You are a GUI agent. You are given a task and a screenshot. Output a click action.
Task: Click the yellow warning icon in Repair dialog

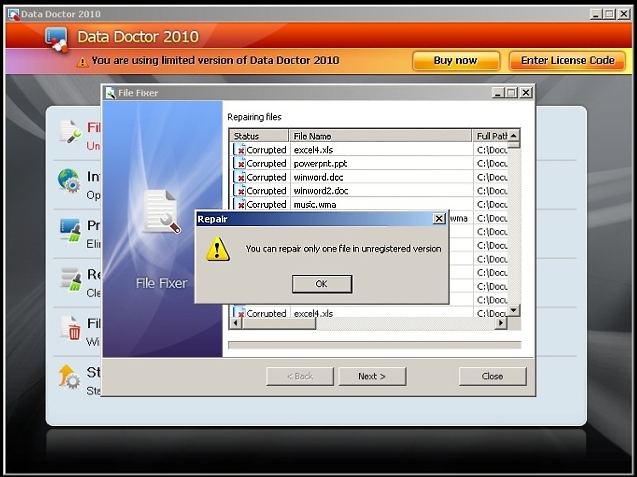click(x=217, y=249)
